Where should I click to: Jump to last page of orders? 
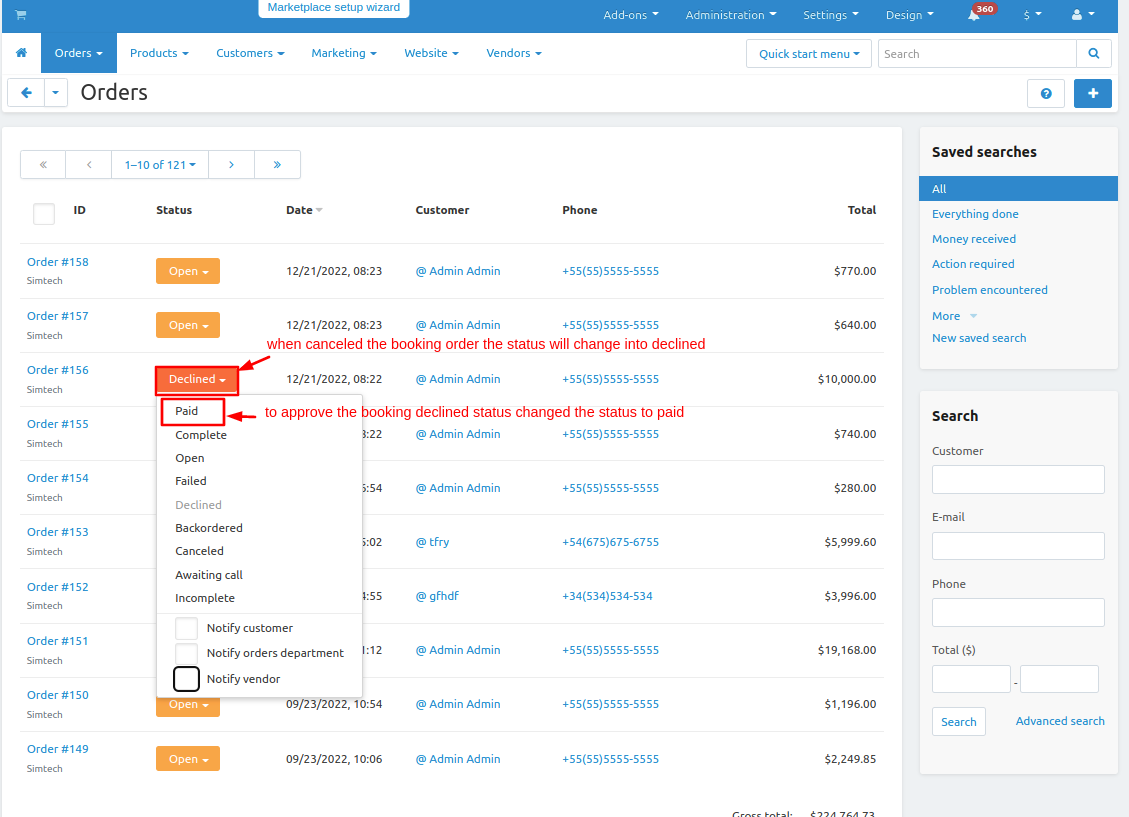click(x=277, y=165)
